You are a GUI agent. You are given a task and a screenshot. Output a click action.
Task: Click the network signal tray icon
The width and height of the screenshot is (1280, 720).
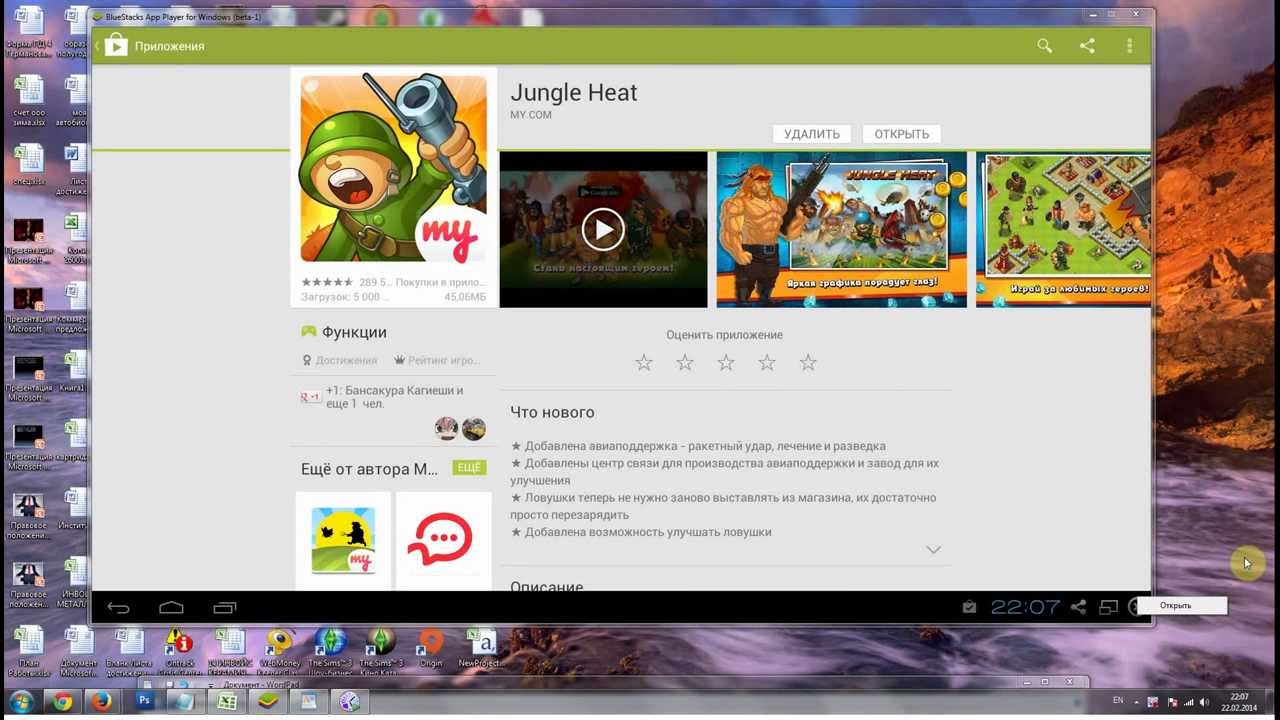[x=1188, y=702]
